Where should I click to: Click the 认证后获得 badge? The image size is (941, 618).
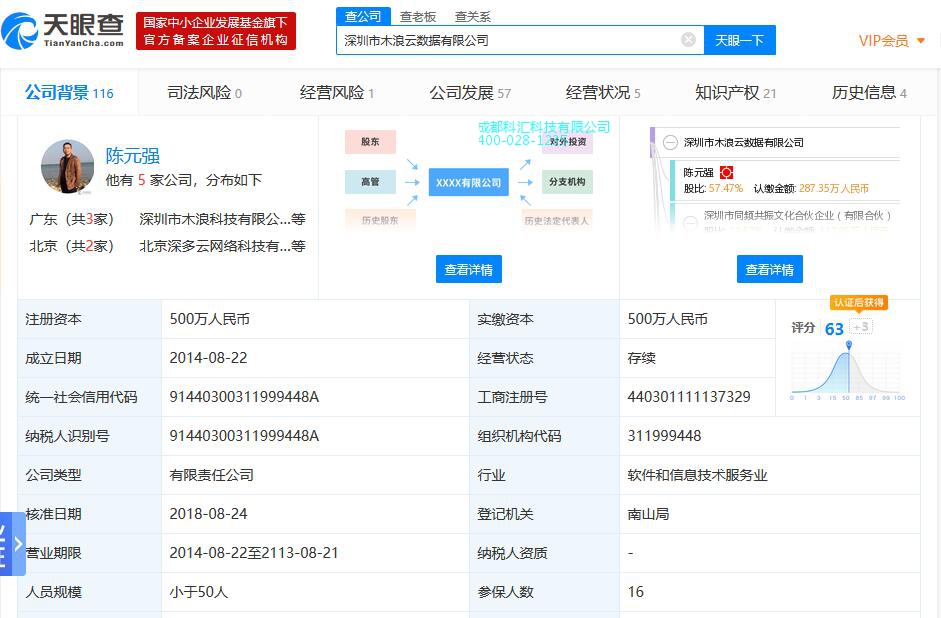[859, 302]
